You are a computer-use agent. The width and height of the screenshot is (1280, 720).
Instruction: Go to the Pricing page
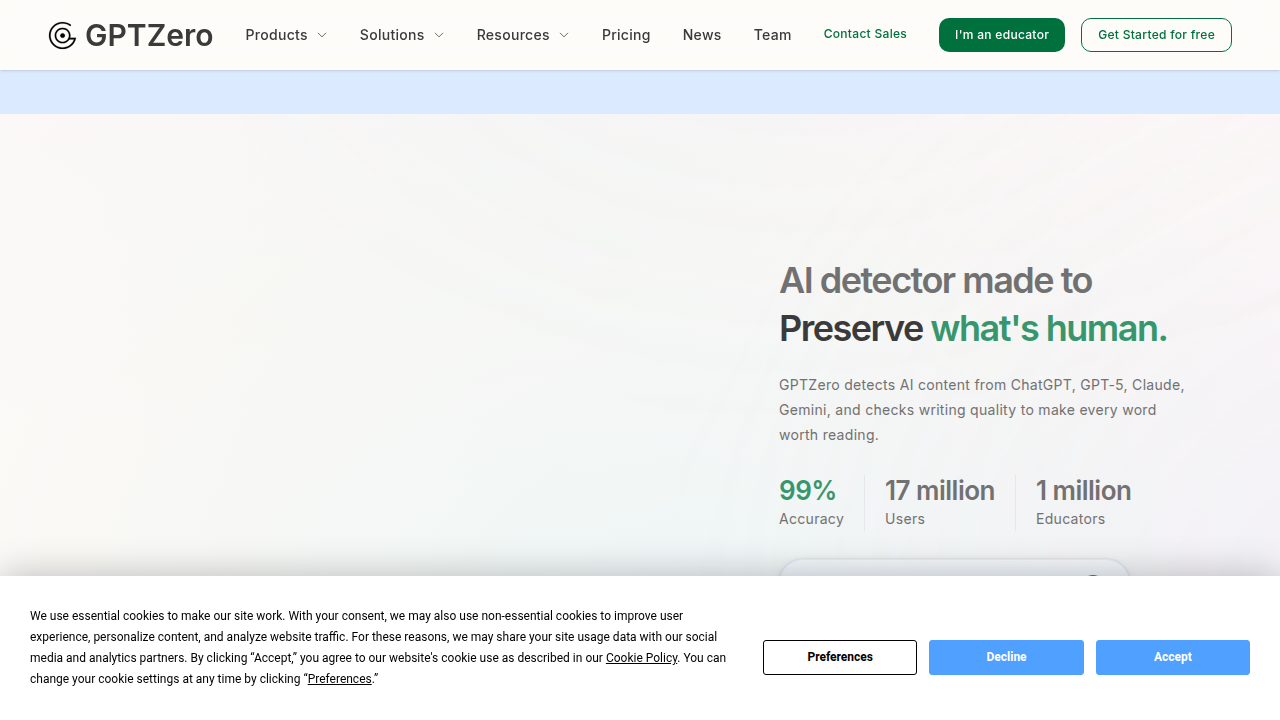click(x=626, y=35)
